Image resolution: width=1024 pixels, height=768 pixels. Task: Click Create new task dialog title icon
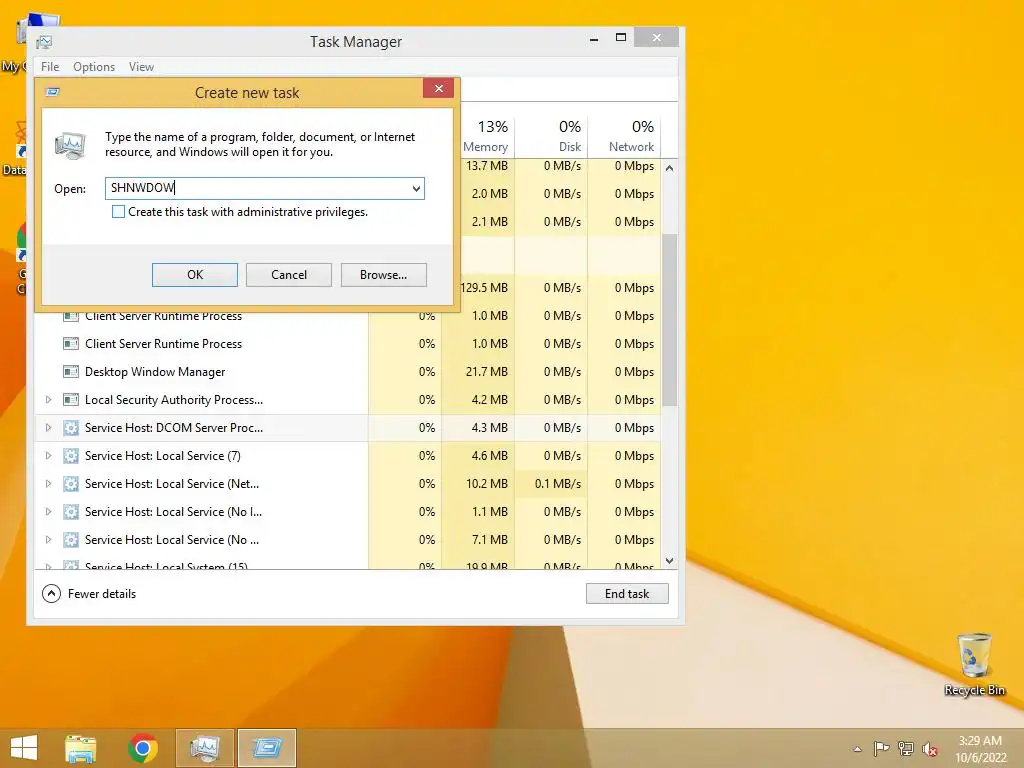click(53, 92)
